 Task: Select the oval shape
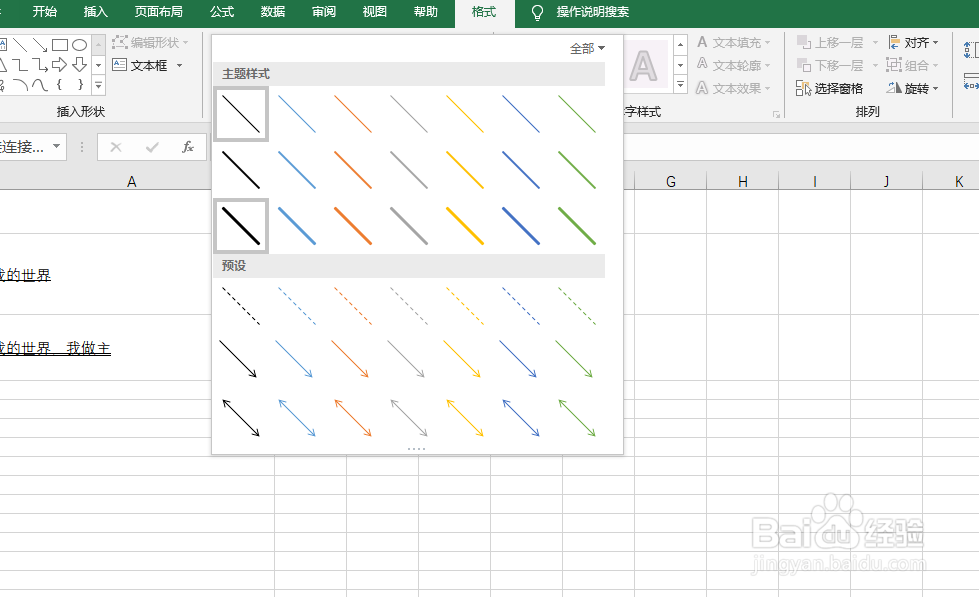pos(79,45)
